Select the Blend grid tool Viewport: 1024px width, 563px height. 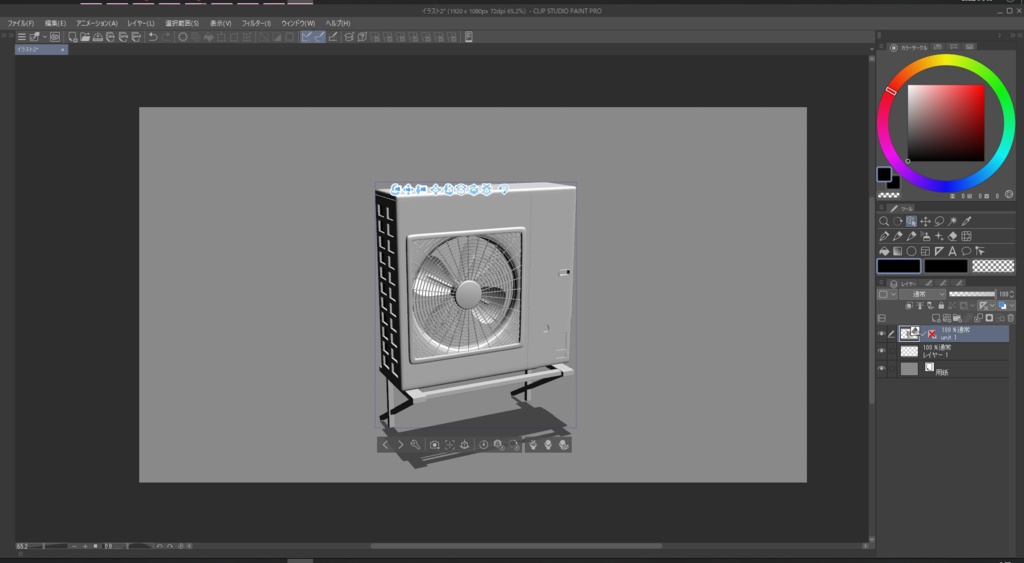967,236
